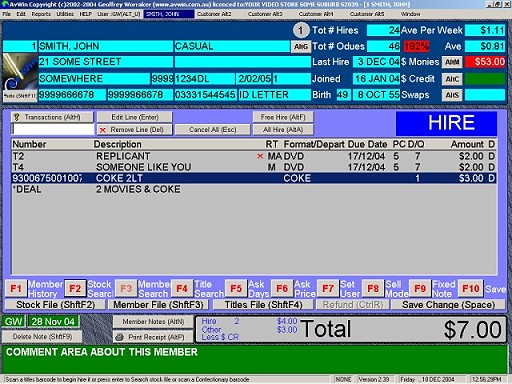The image size is (512, 384).
Task: Open the Window menu
Action: (x=410, y=14)
